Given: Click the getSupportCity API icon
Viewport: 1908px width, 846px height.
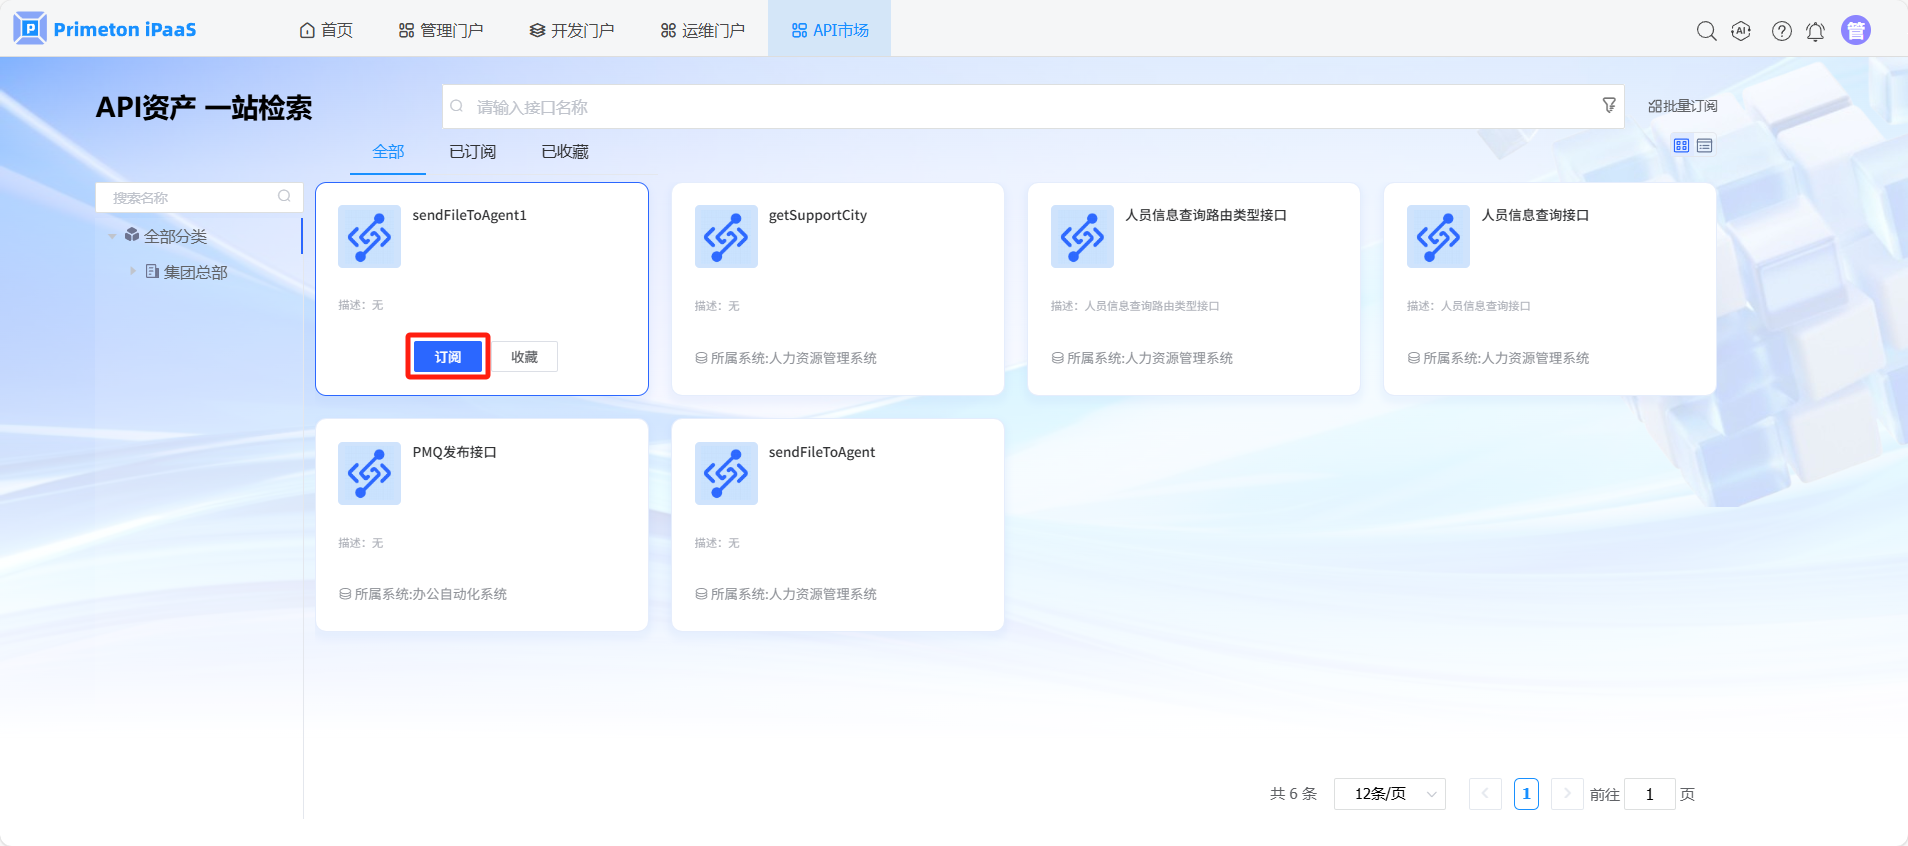Looking at the screenshot, I should point(725,237).
